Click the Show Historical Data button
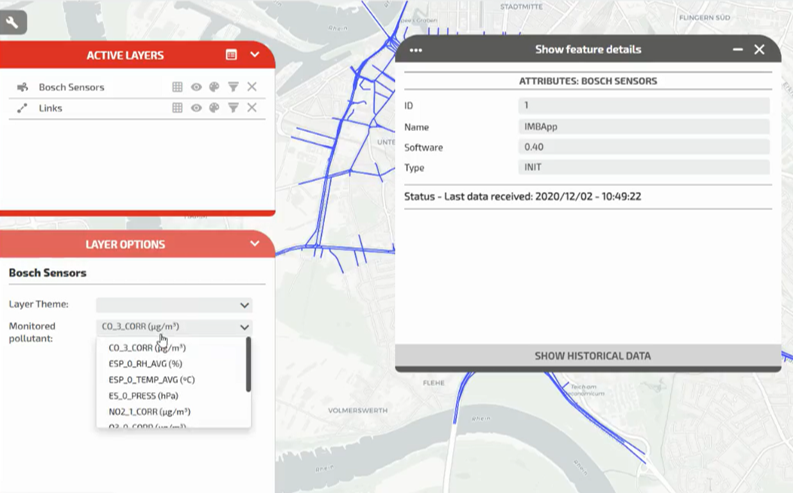Screen dimensions: 793x493 point(588,356)
